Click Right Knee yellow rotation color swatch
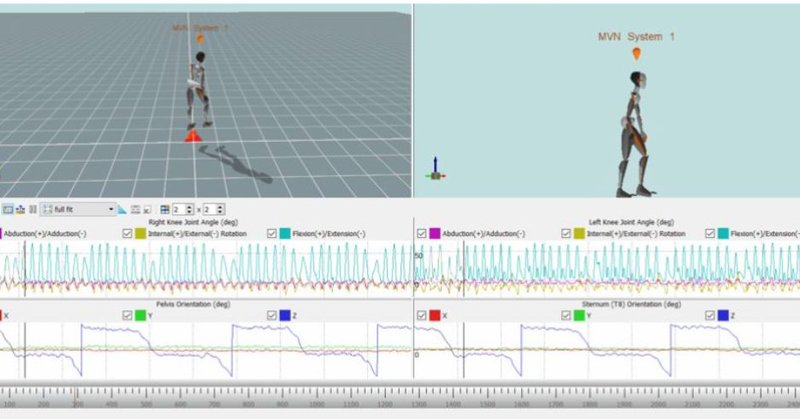The image size is (800, 419). point(140,233)
